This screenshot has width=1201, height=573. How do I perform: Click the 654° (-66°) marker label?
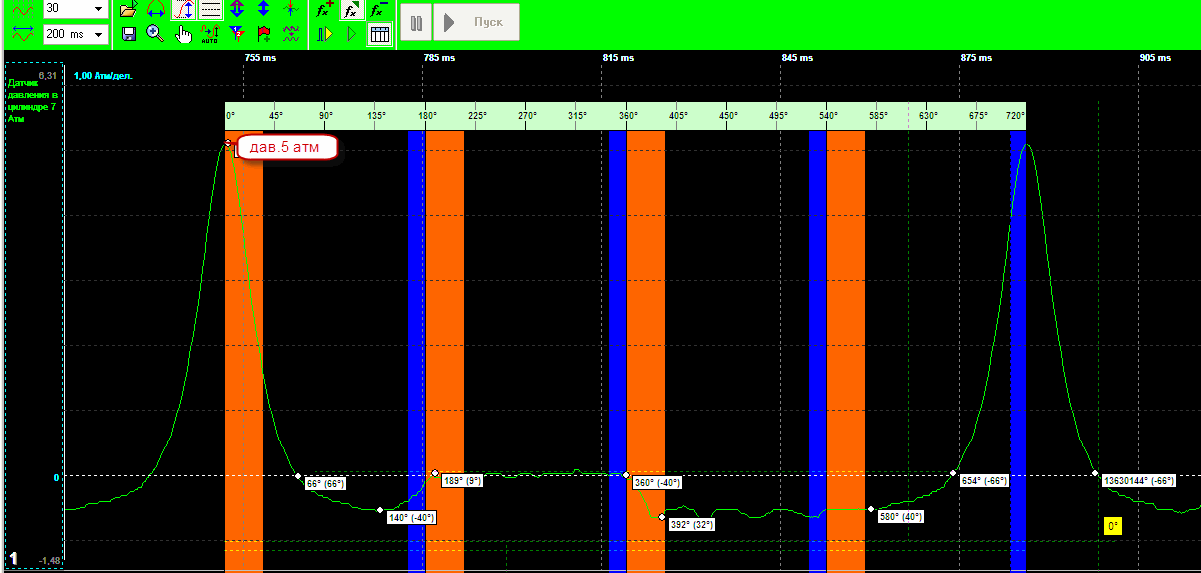click(x=984, y=481)
